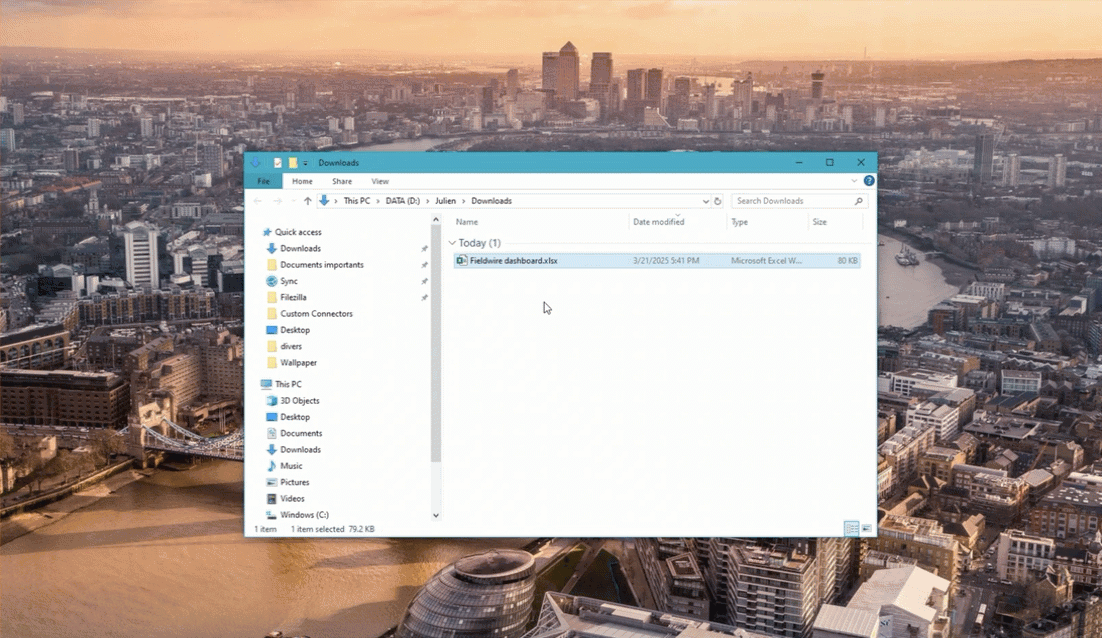1102x638 pixels.
Task: Select 3D Objects under This PC
Action: 300,400
